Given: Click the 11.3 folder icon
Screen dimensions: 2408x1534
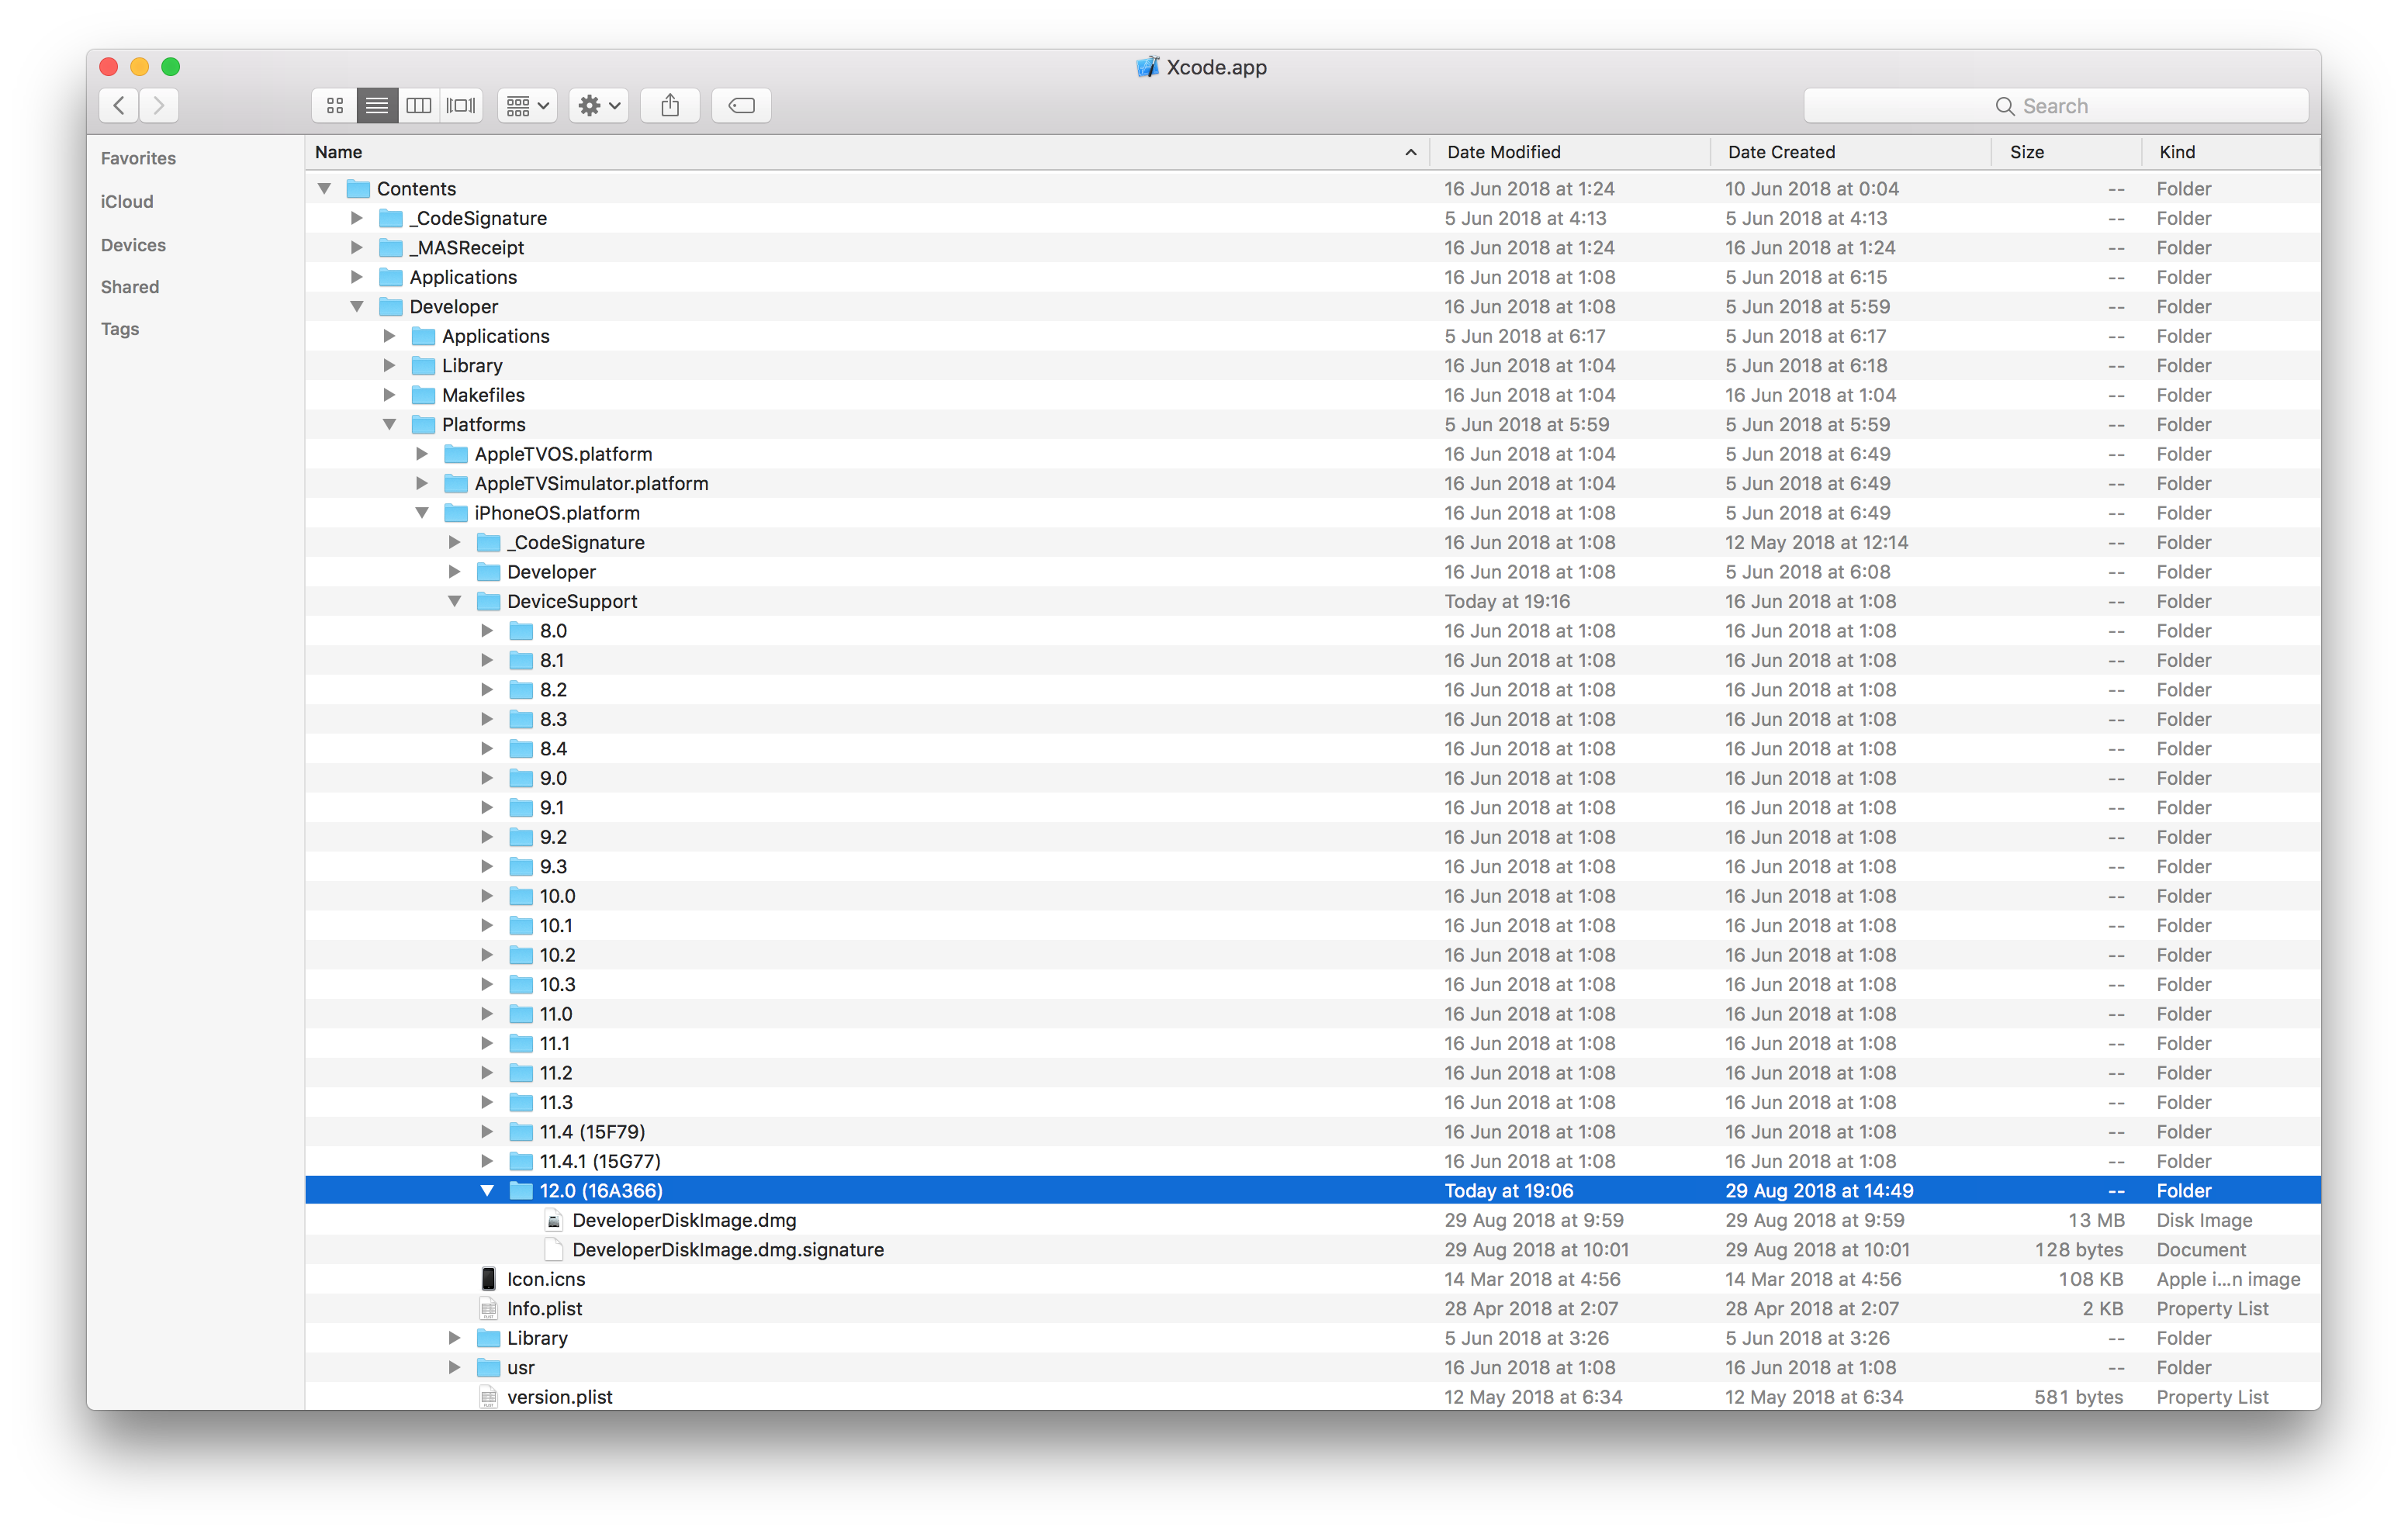Looking at the screenshot, I should [521, 1102].
